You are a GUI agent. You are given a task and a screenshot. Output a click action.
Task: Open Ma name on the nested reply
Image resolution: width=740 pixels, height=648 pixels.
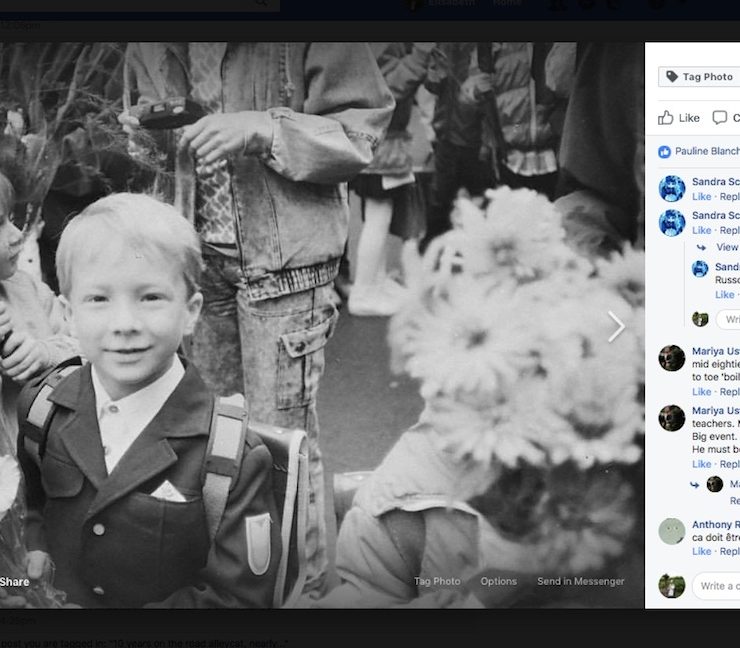(x=735, y=484)
